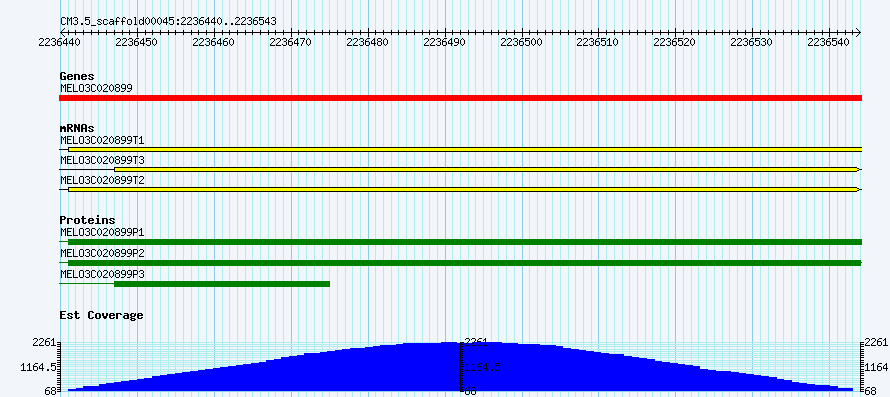Click ruler position 2236450
The height and width of the screenshot is (397, 890).
[x=136, y=42]
